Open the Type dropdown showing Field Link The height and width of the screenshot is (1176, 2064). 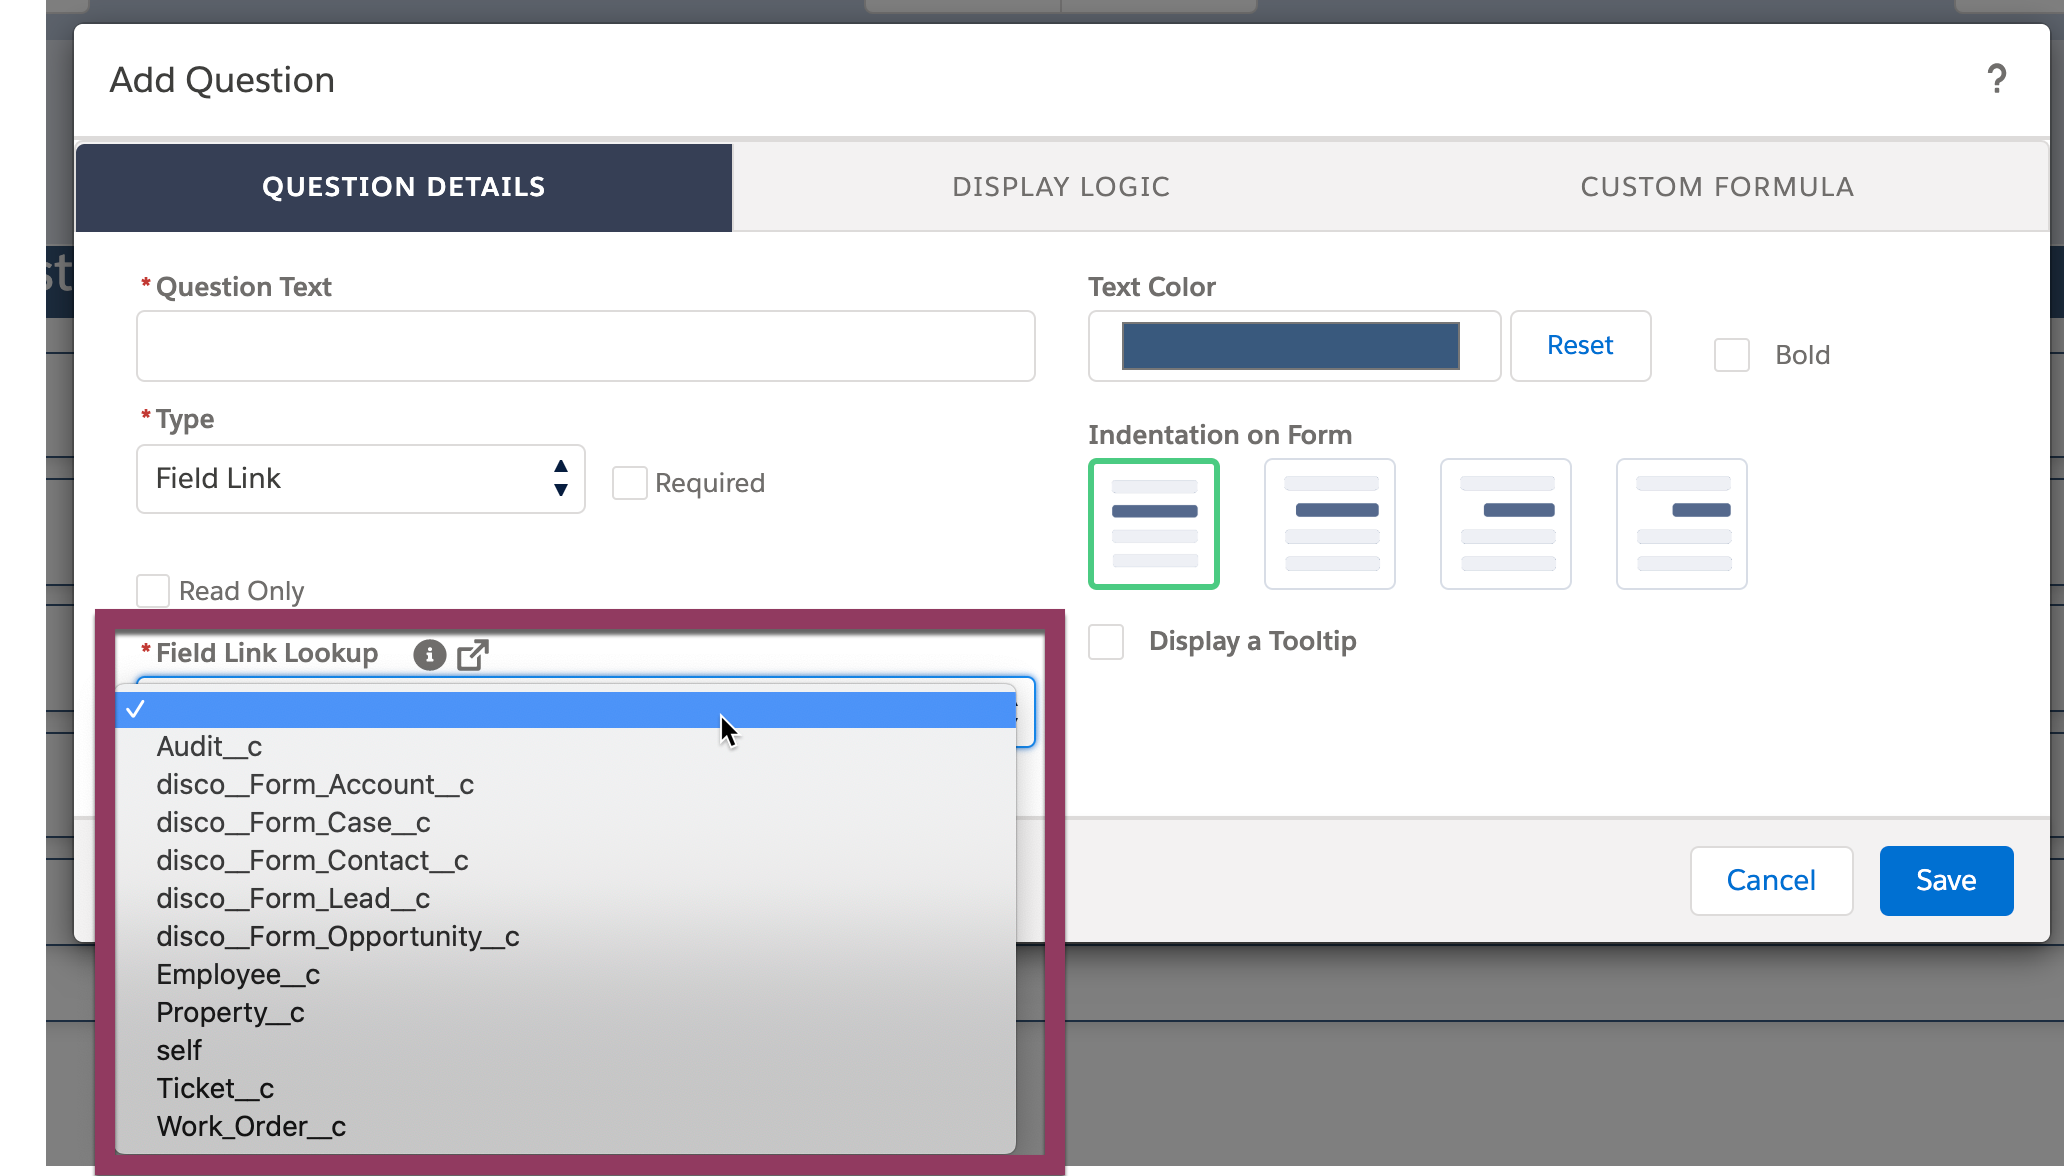tap(361, 479)
